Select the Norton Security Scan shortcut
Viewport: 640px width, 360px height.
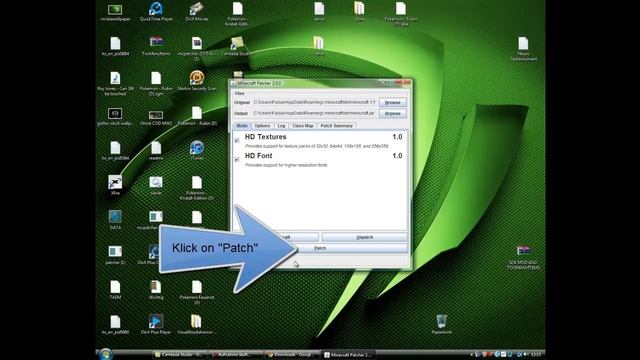[197, 80]
